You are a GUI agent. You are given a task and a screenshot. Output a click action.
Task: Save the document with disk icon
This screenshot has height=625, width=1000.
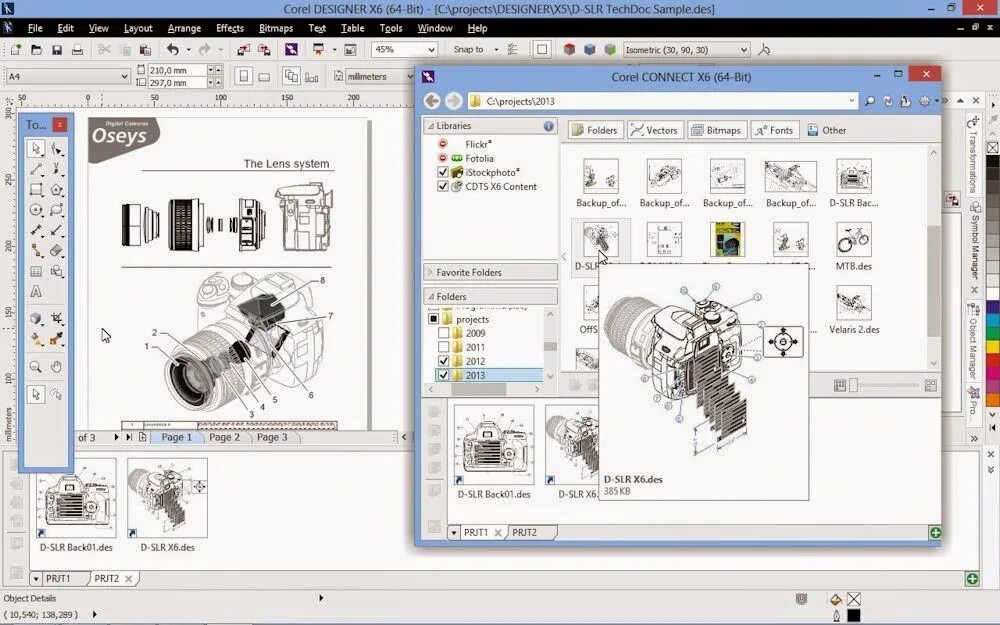(x=57, y=49)
